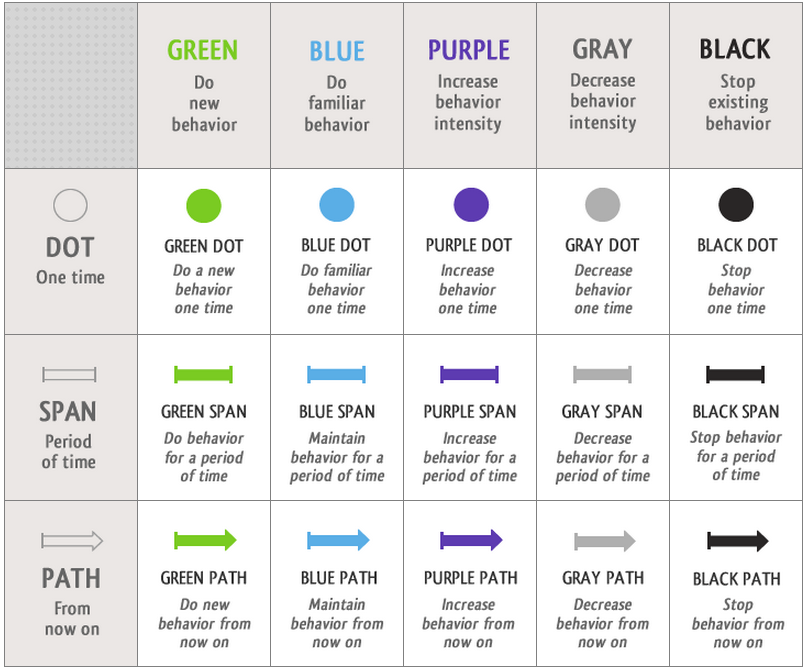The height and width of the screenshot is (671, 807).
Task: Click the BLACK column header
Action: click(x=735, y=49)
